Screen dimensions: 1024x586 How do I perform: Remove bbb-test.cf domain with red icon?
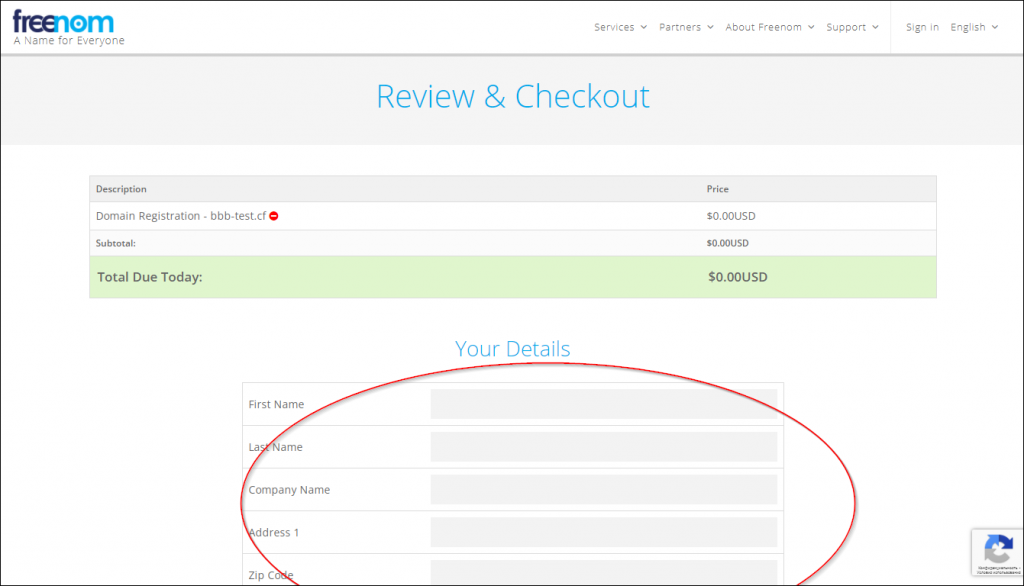(274, 216)
